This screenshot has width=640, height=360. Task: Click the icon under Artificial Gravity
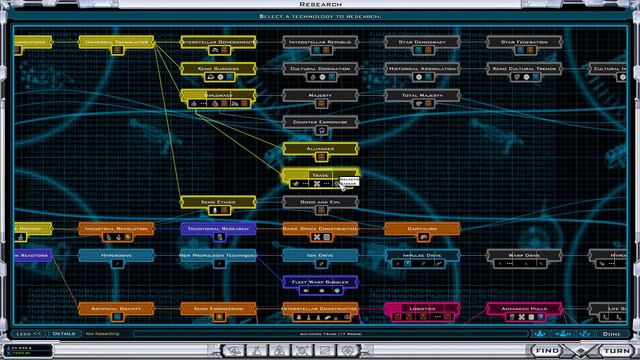118,317
